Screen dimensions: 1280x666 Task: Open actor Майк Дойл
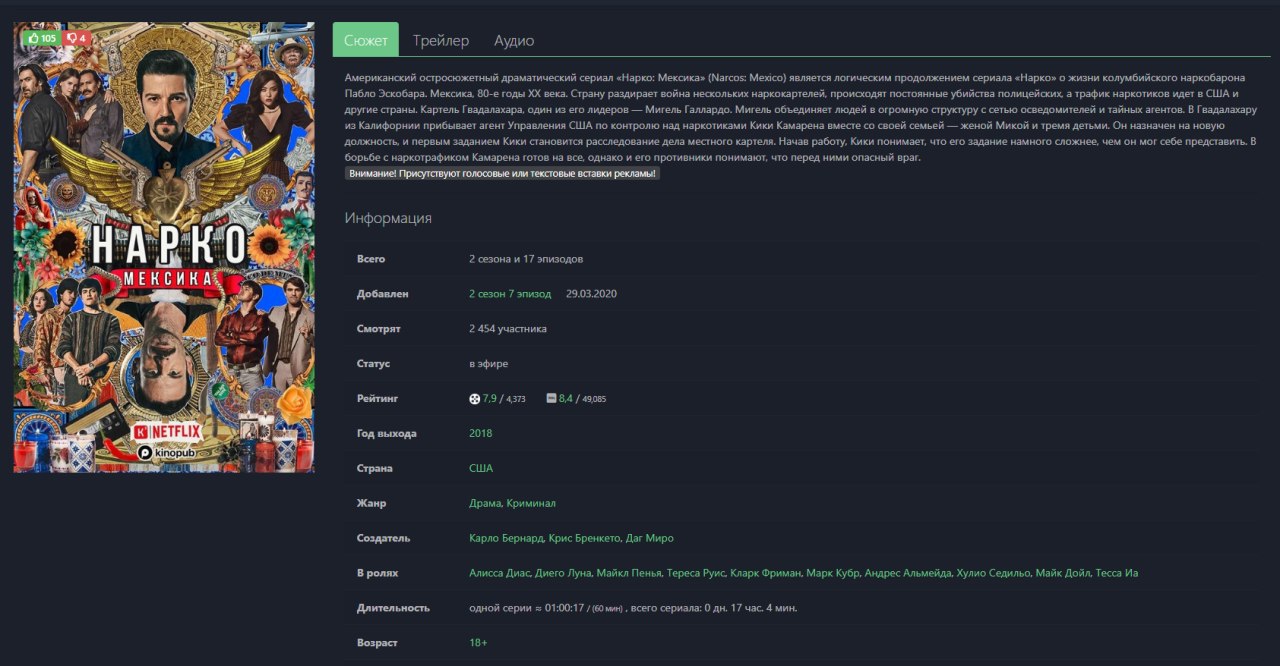[1062, 573]
